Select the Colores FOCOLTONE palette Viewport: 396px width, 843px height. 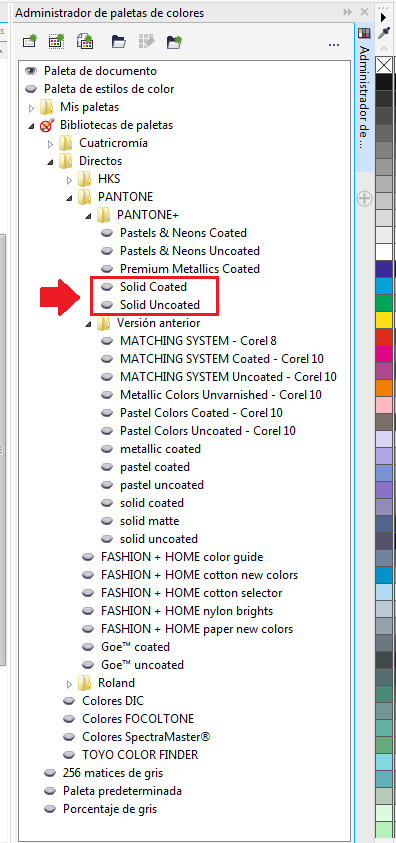[138, 719]
